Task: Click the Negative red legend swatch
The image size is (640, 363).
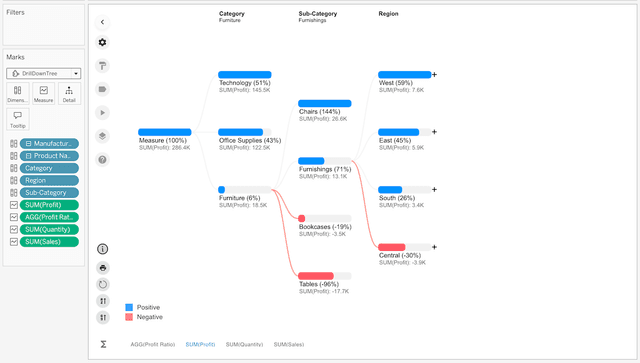Action: [x=129, y=317]
